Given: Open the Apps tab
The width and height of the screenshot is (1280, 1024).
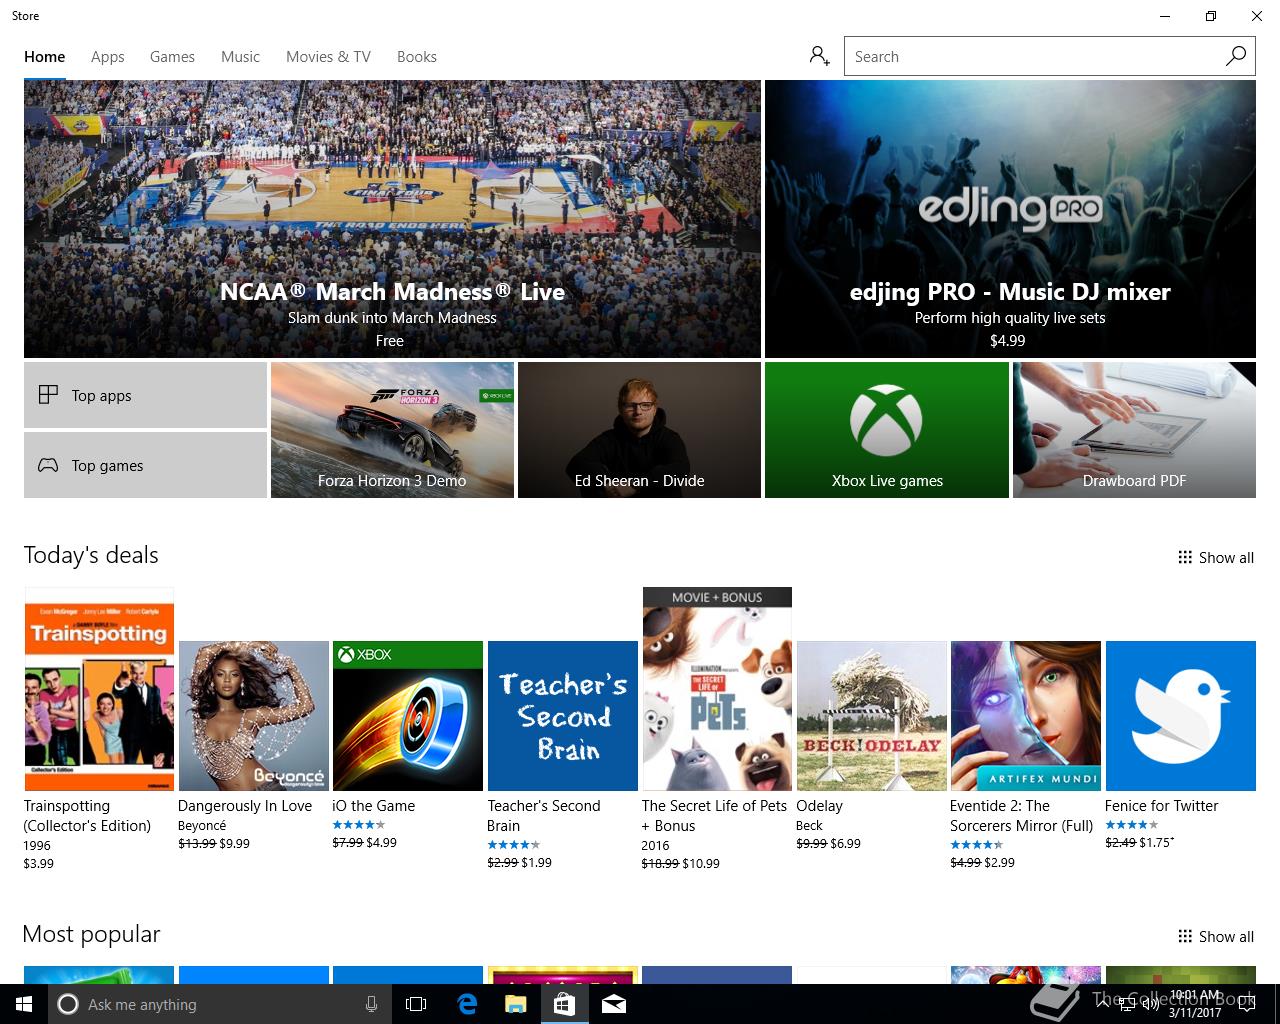Looking at the screenshot, I should coord(108,56).
